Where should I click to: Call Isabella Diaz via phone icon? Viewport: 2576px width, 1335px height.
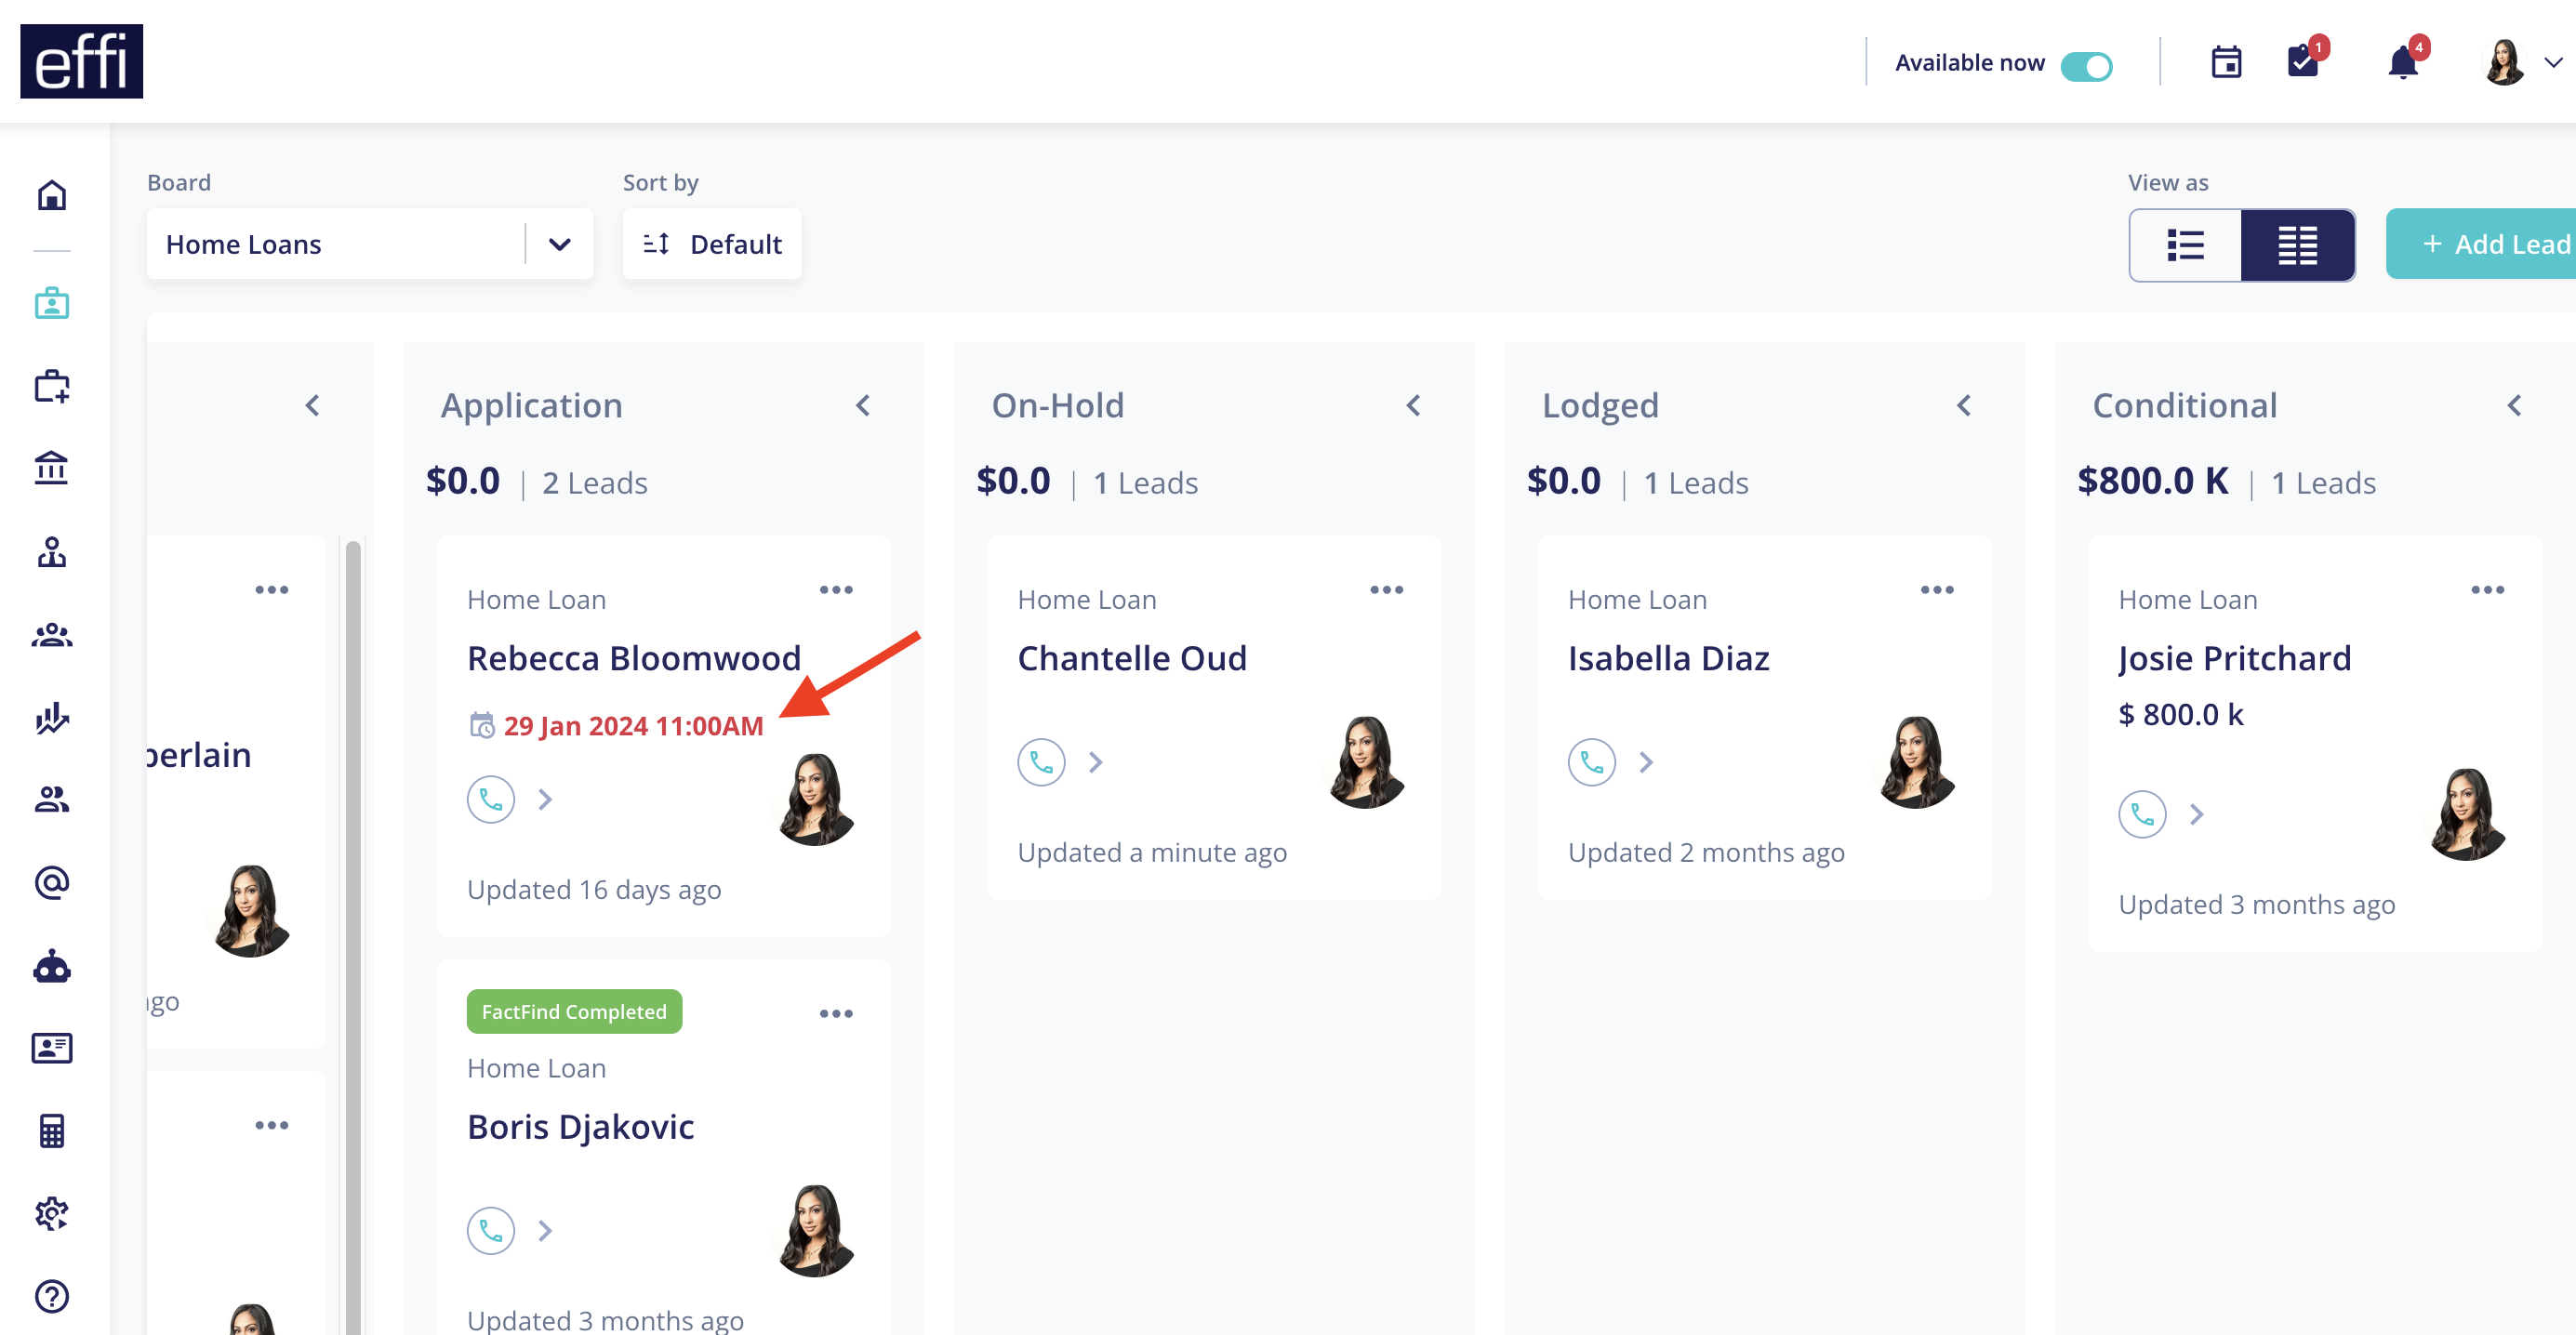1592,763
